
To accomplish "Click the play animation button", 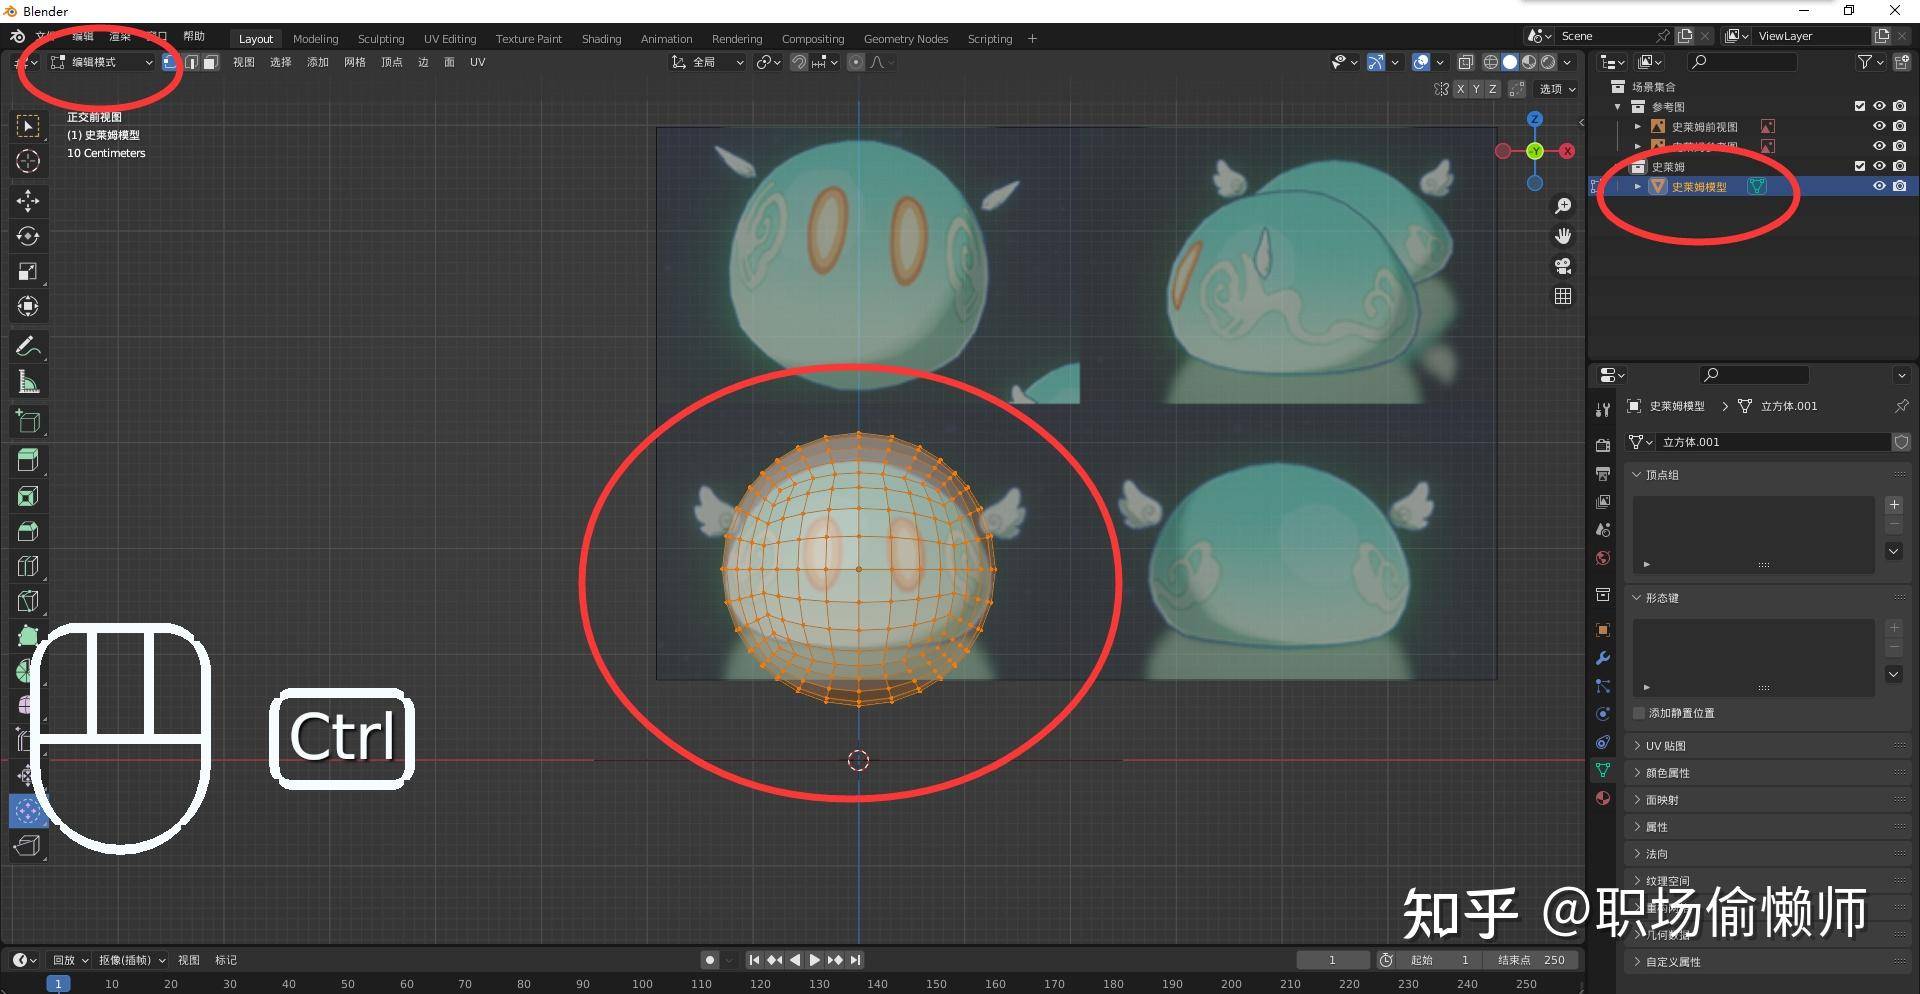I will [814, 960].
